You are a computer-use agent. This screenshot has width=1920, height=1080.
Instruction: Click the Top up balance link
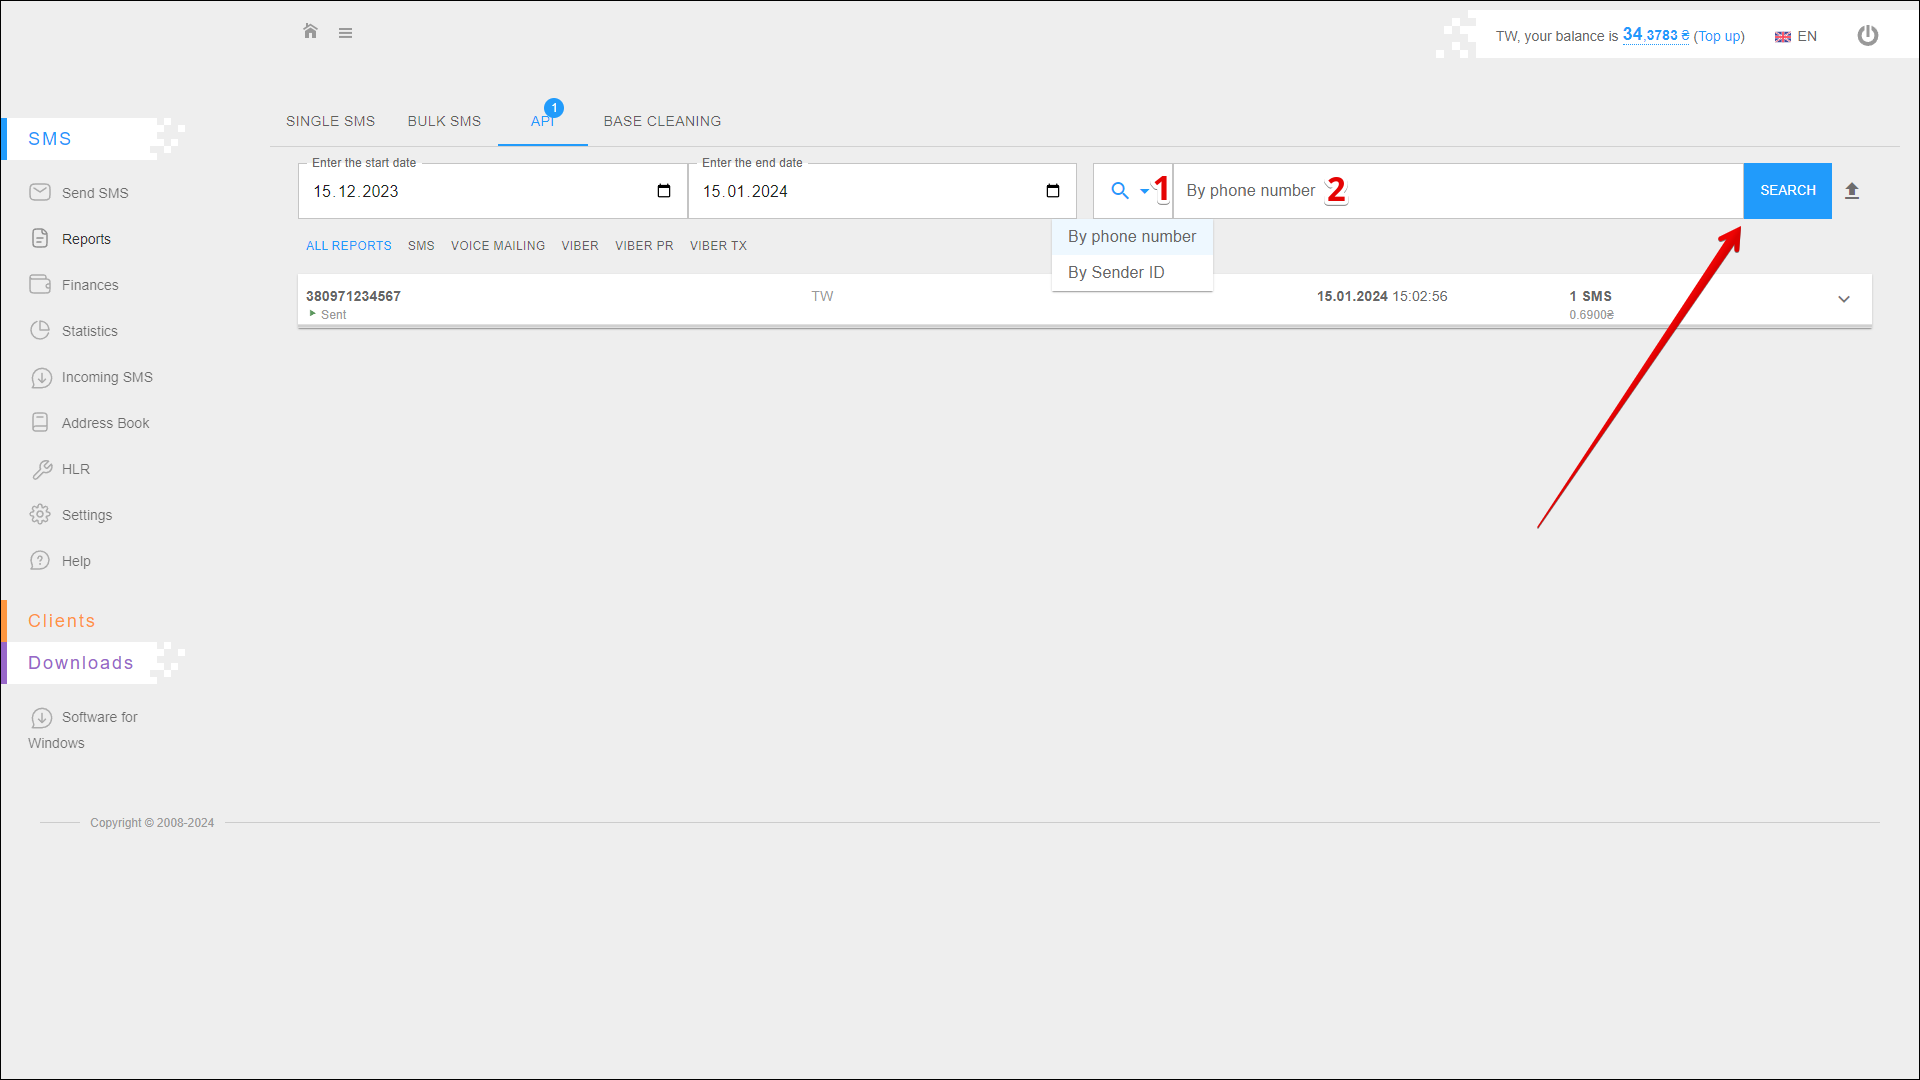[1718, 36]
